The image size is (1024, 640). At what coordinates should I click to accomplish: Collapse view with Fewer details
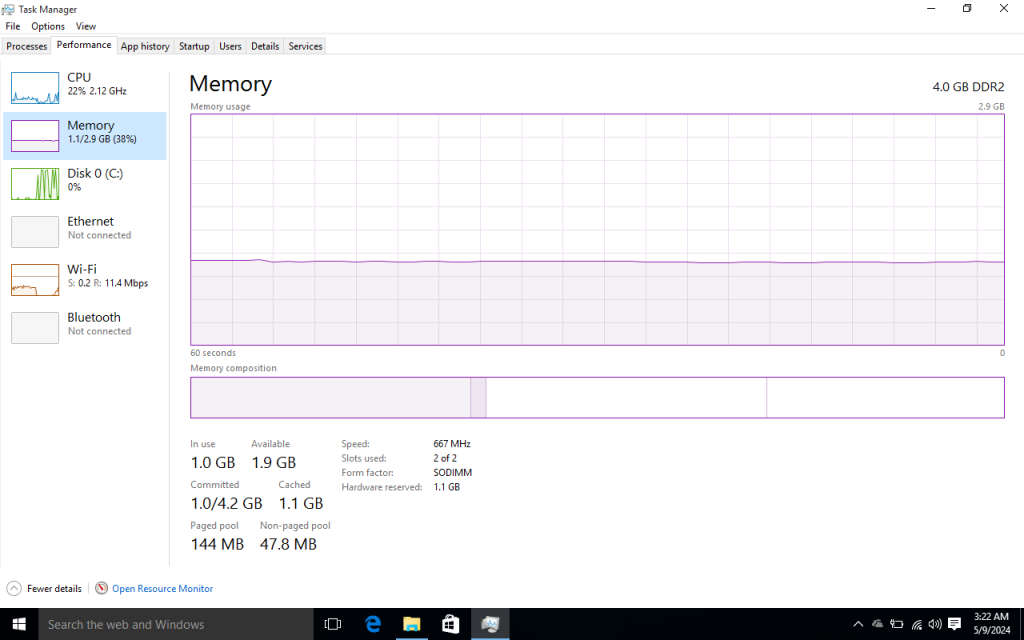pos(44,588)
